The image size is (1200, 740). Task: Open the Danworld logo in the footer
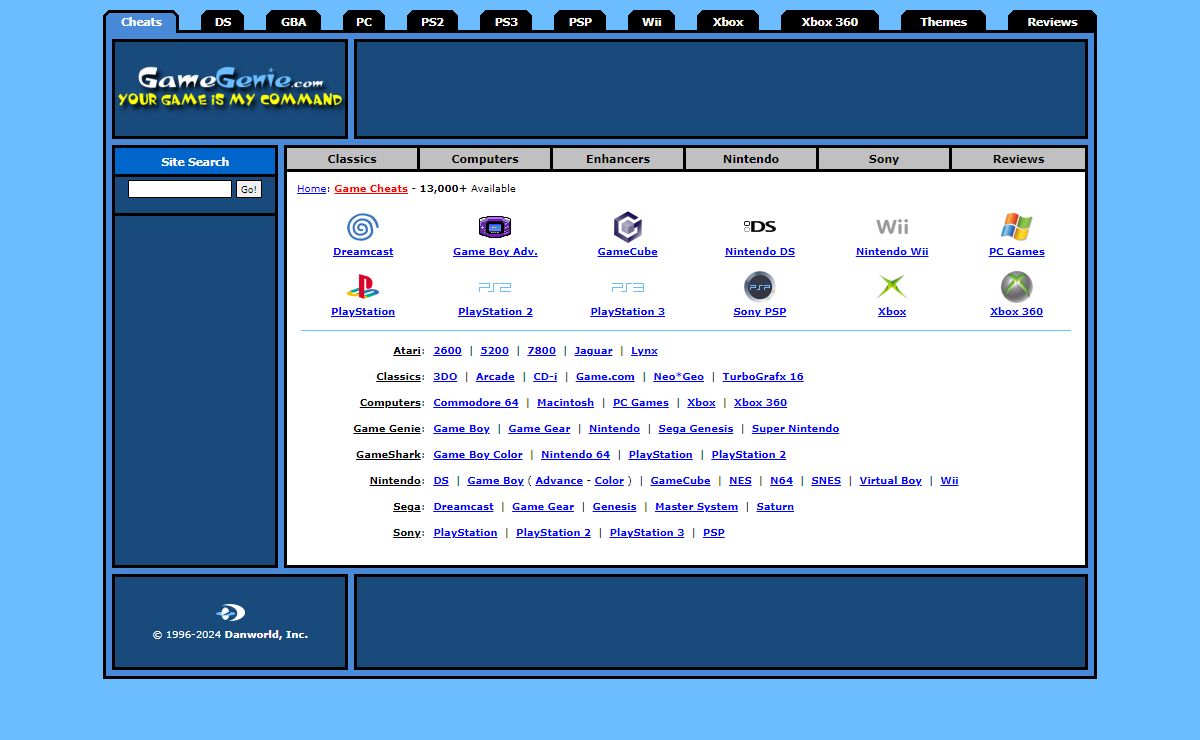click(230, 612)
